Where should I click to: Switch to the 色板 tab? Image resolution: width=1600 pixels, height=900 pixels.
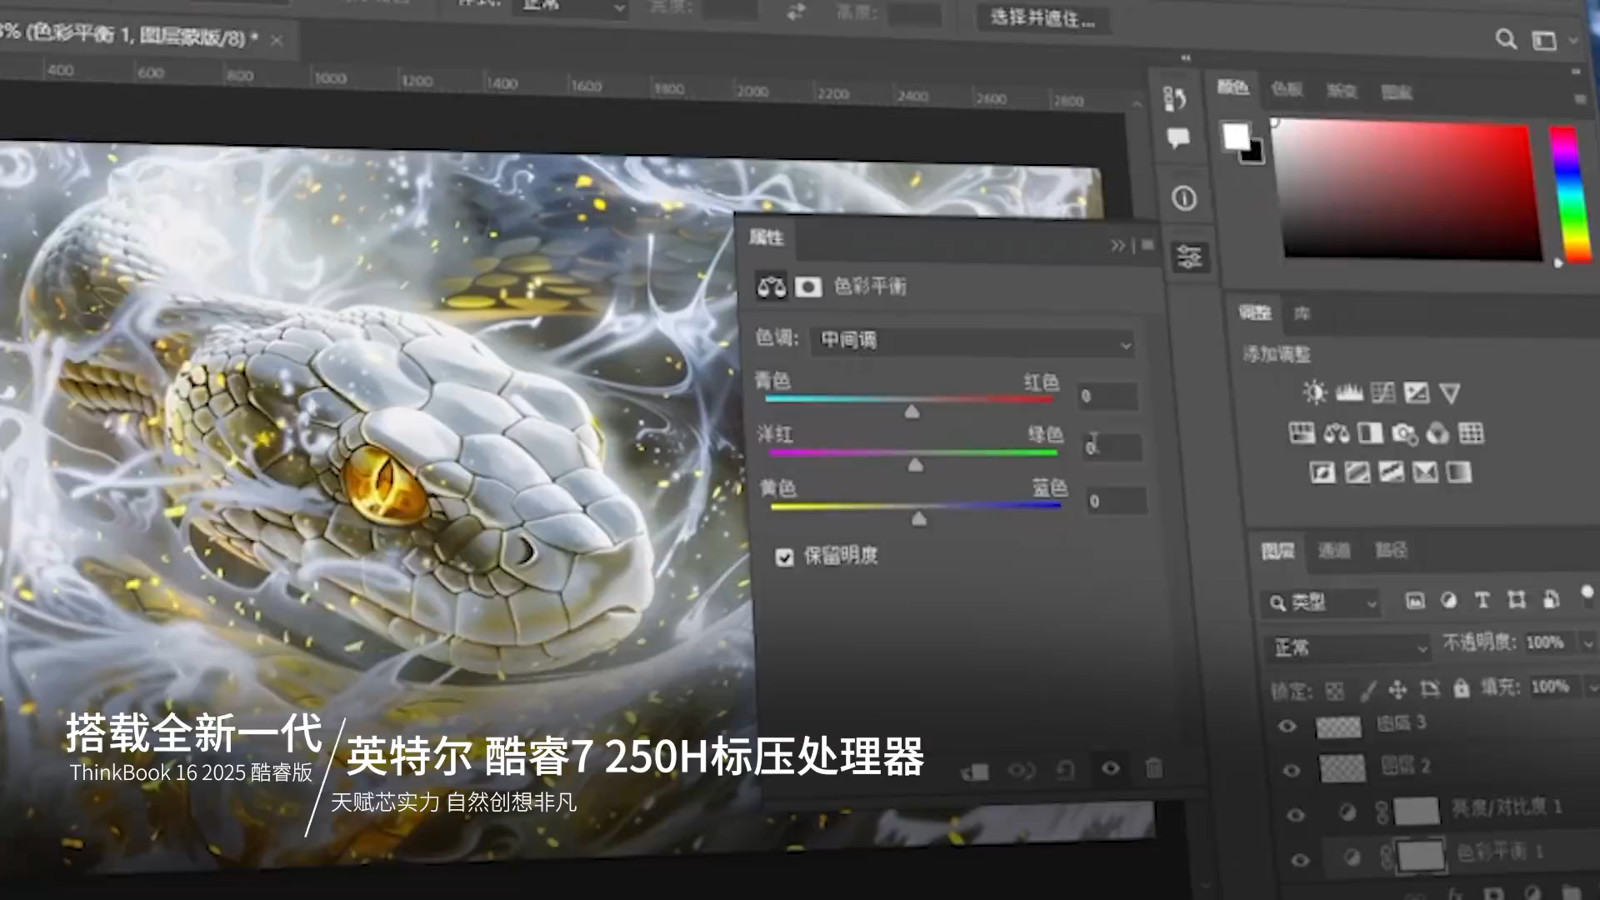(1286, 89)
